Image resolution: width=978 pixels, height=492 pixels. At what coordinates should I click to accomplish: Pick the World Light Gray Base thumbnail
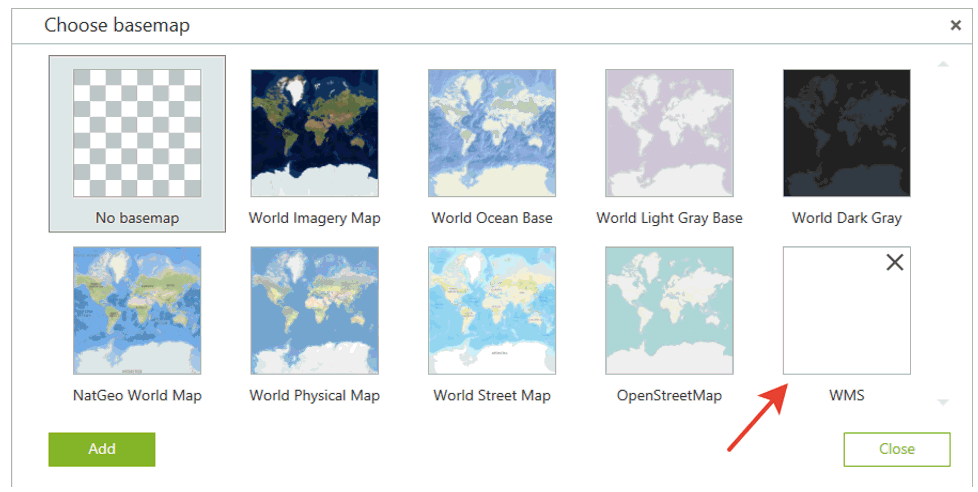(669, 133)
